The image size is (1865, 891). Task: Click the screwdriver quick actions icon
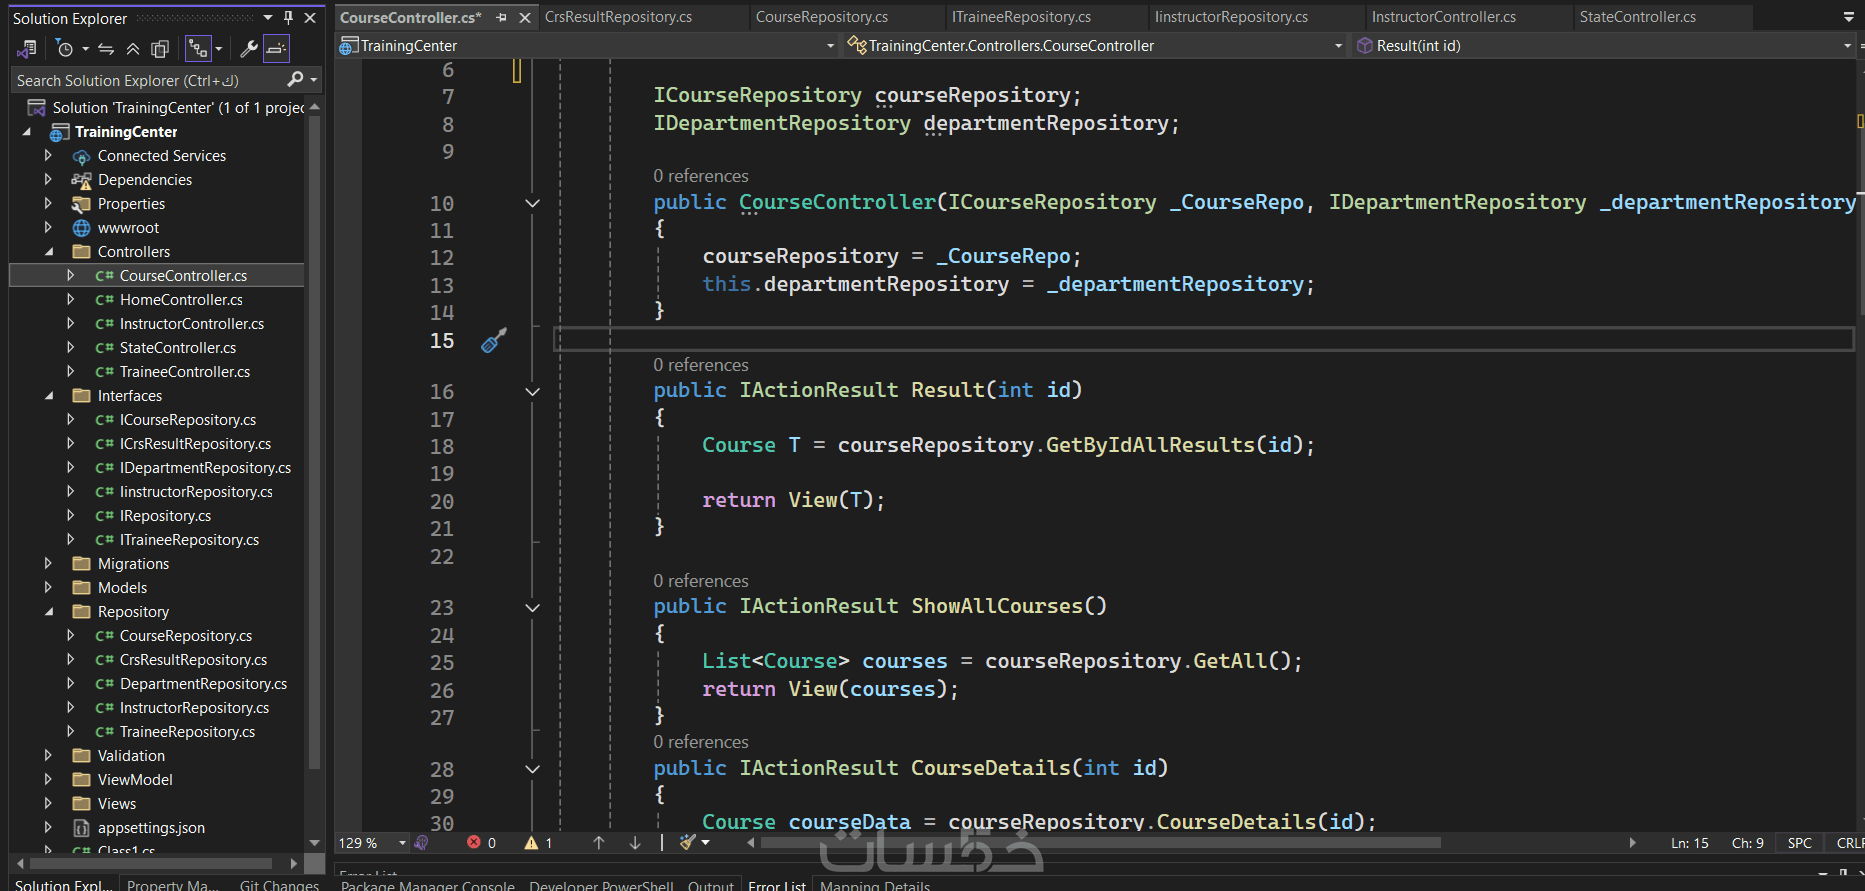(494, 341)
